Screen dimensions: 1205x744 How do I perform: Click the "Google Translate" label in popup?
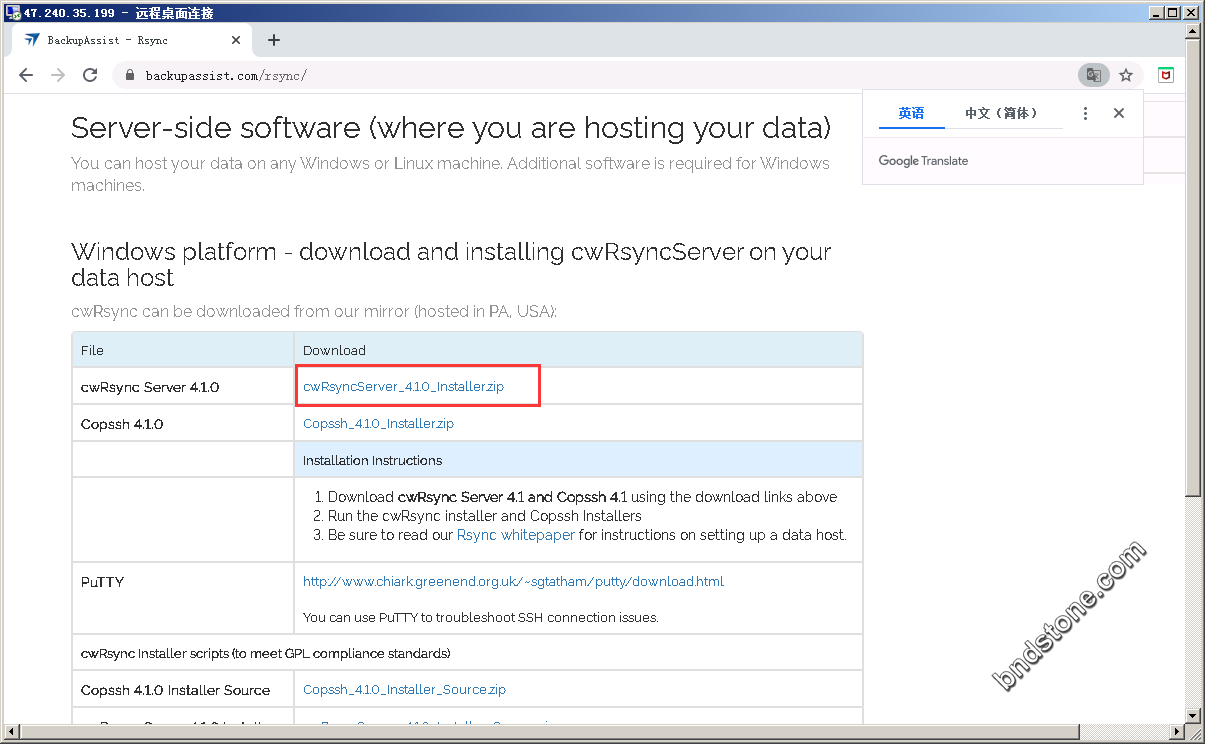[x=923, y=160]
